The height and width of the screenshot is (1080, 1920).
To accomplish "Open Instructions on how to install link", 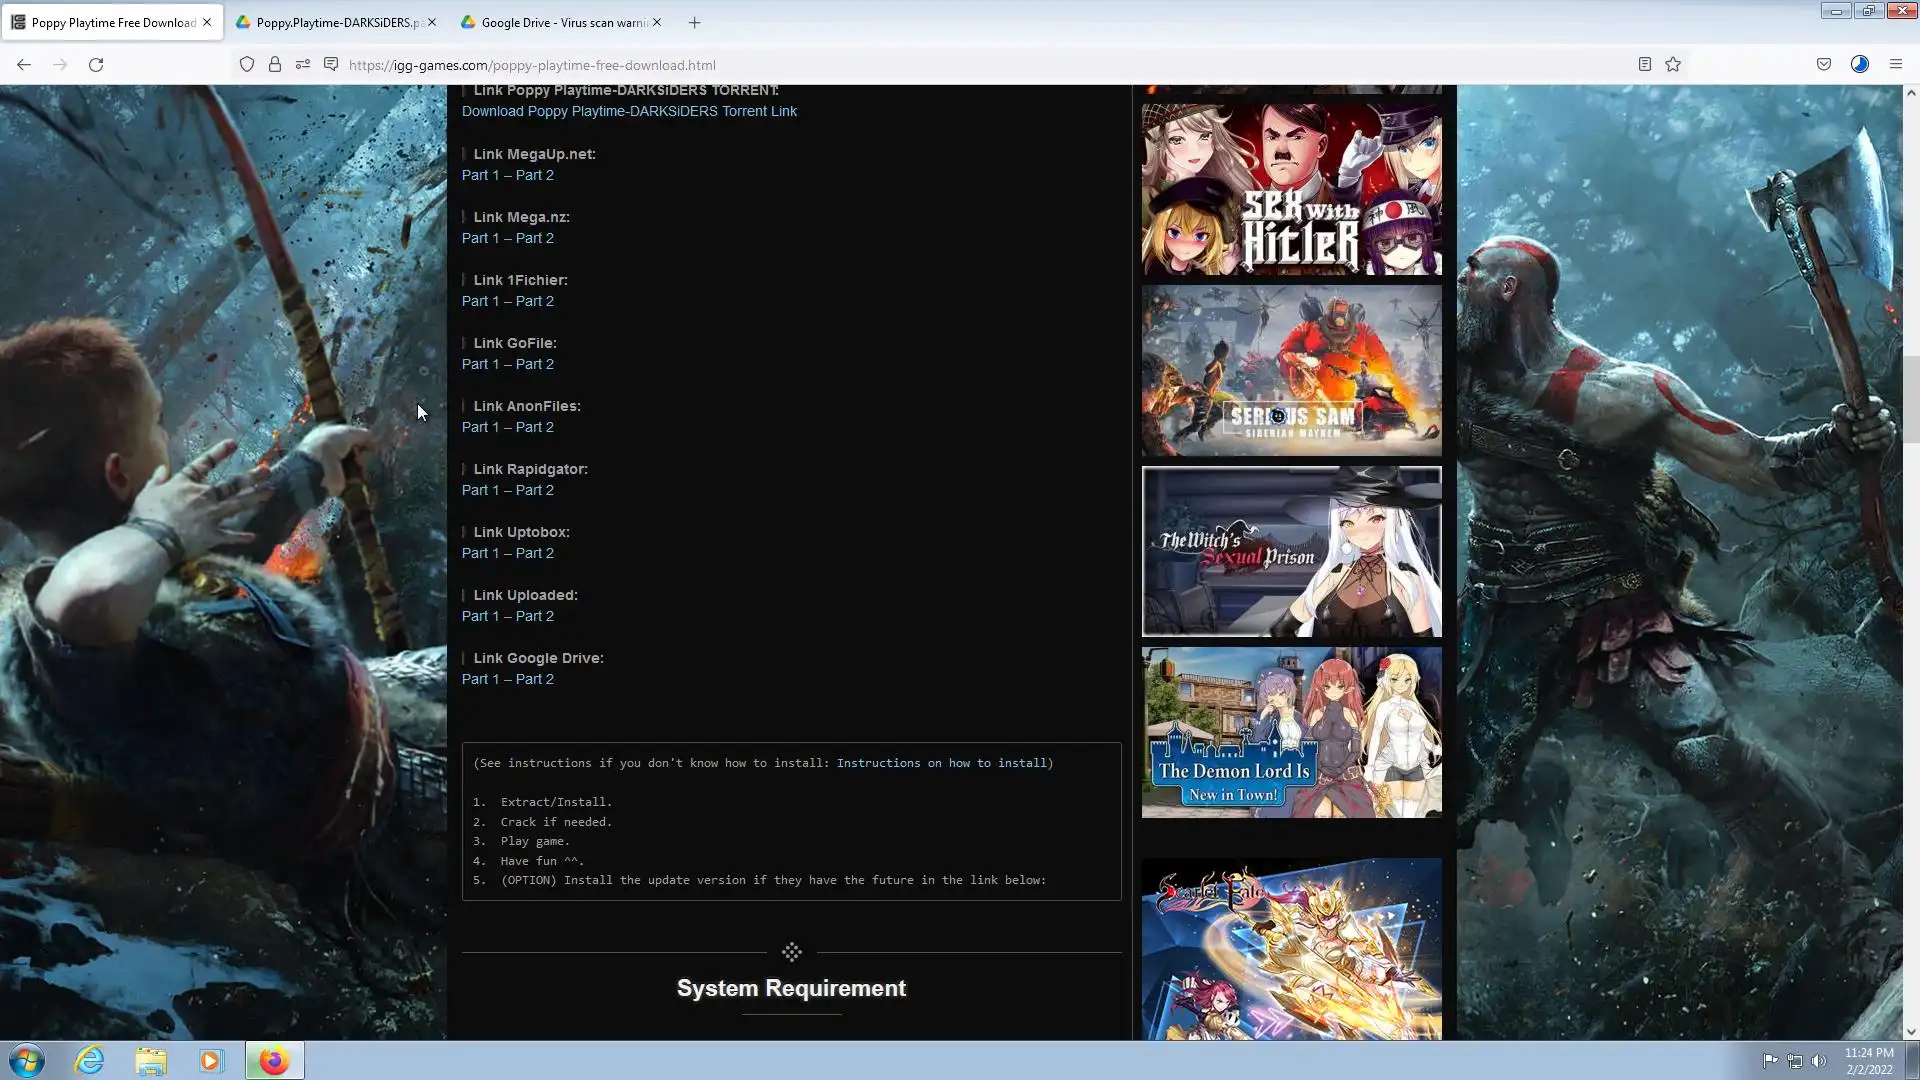I will (x=941, y=763).
